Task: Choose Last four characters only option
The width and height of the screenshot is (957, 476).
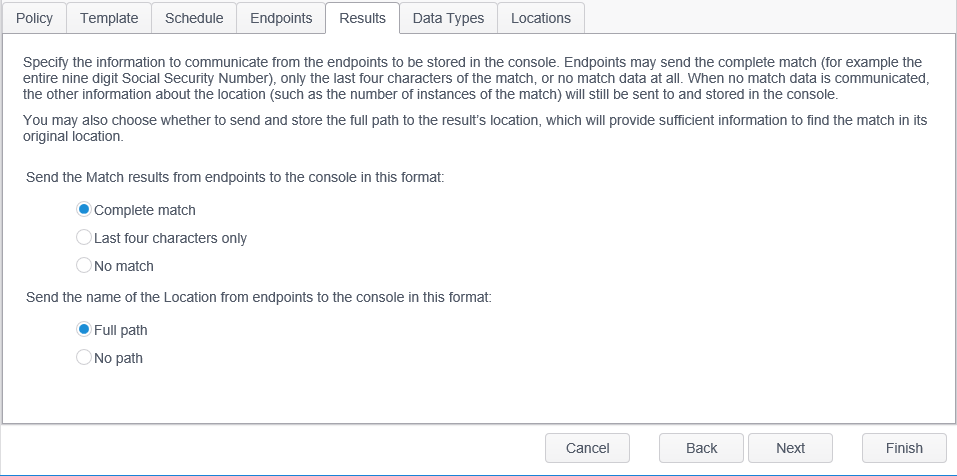Action: point(85,238)
